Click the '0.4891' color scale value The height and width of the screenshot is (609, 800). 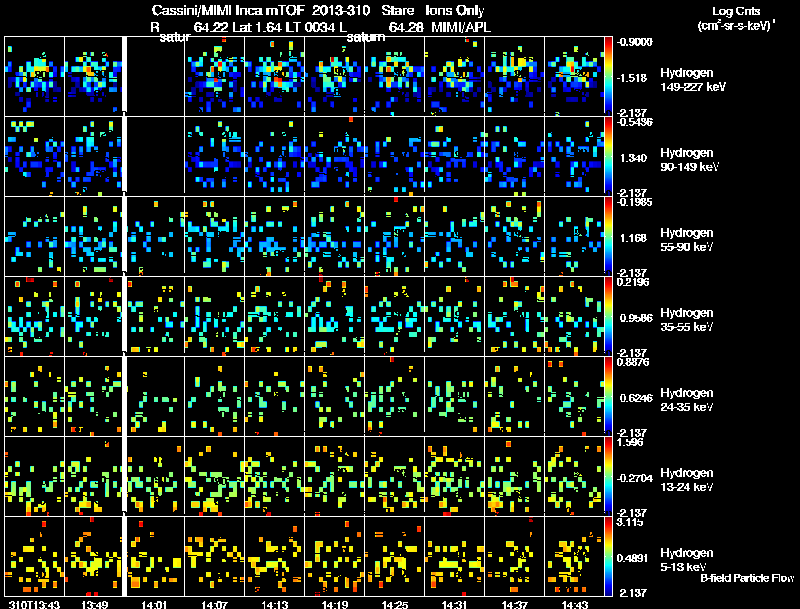(635, 558)
